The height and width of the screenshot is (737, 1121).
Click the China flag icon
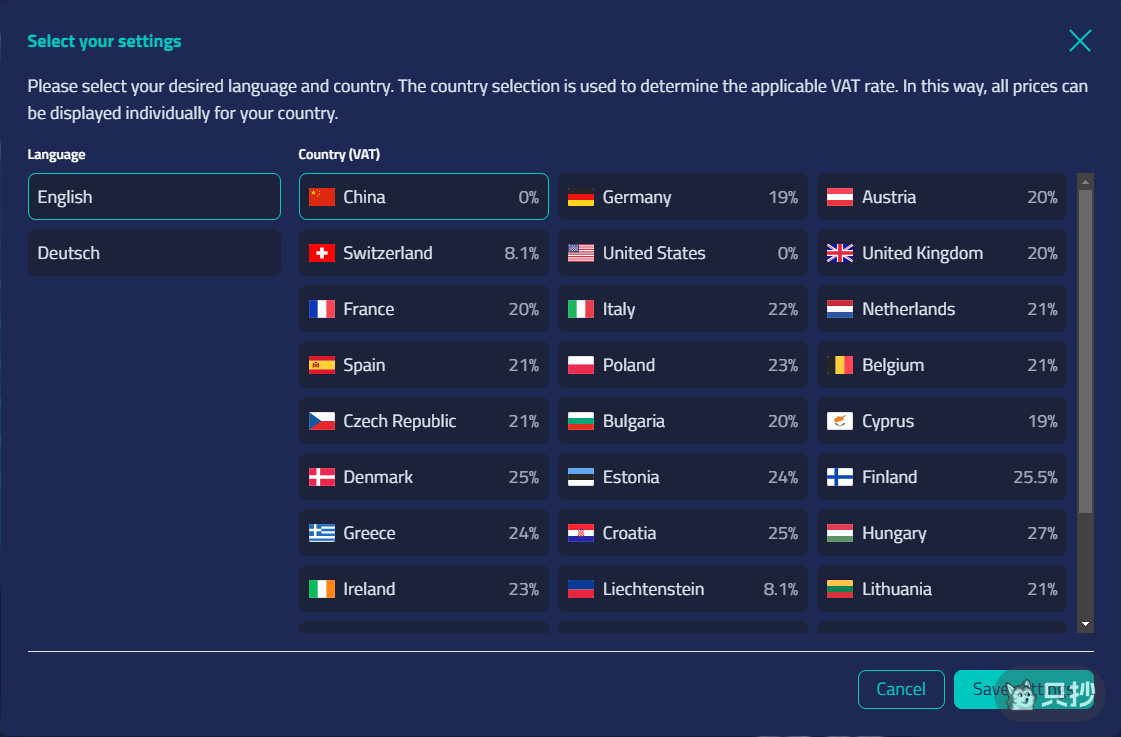click(322, 197)
